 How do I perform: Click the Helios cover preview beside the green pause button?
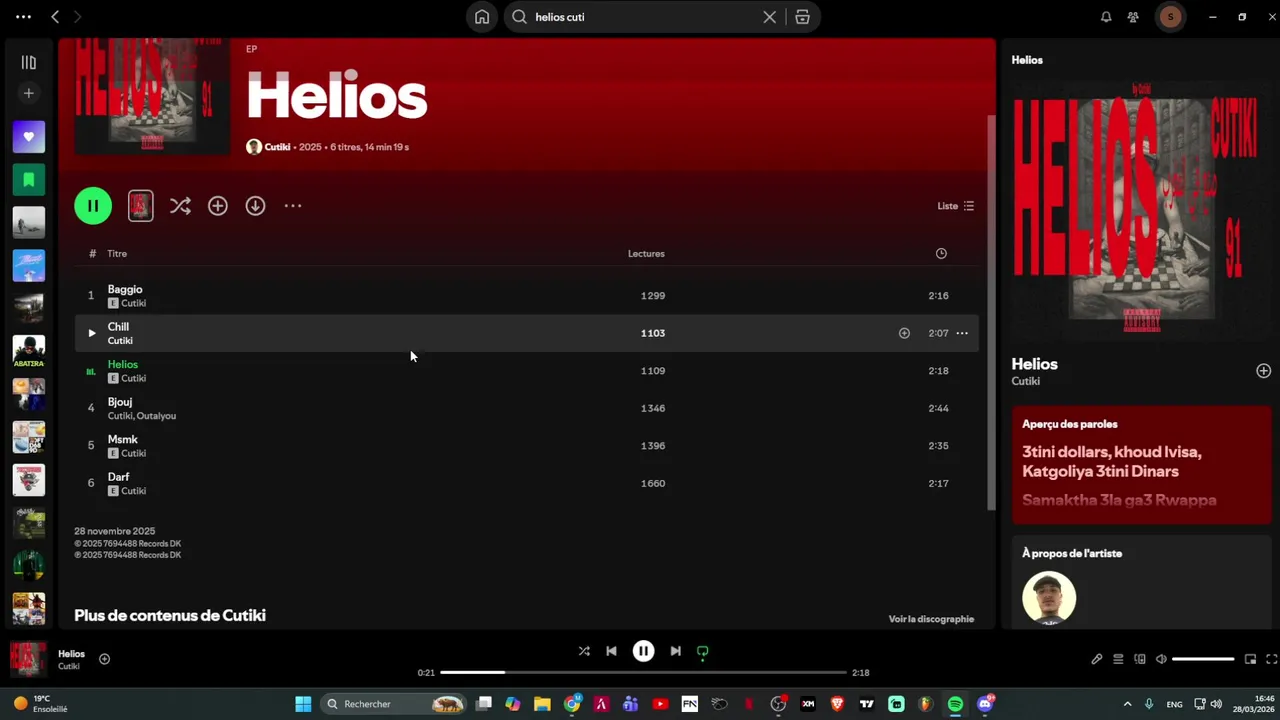click(141, 206)
